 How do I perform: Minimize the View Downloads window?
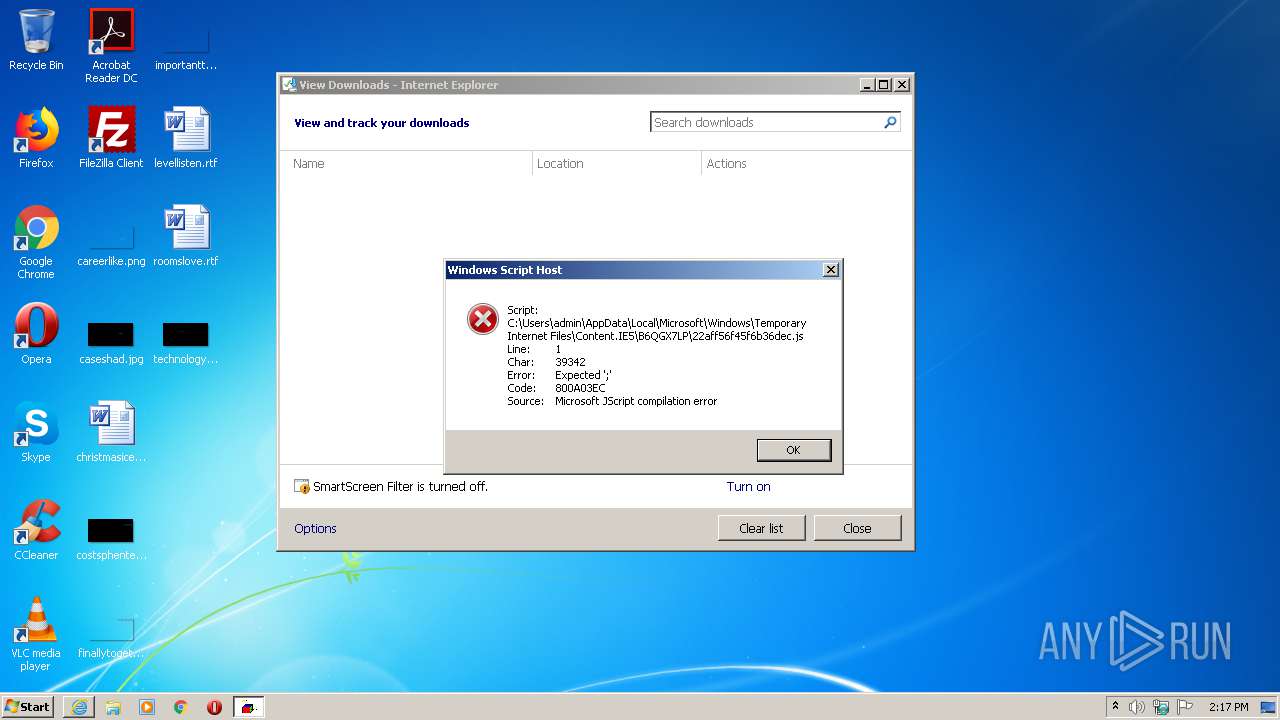867,85
